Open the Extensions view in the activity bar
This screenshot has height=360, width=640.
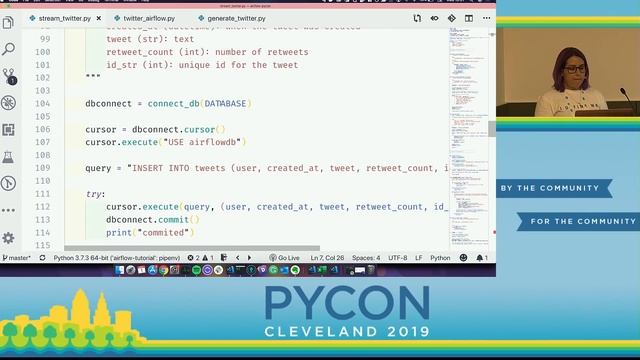pyautogui.click(x=8, y=130)
